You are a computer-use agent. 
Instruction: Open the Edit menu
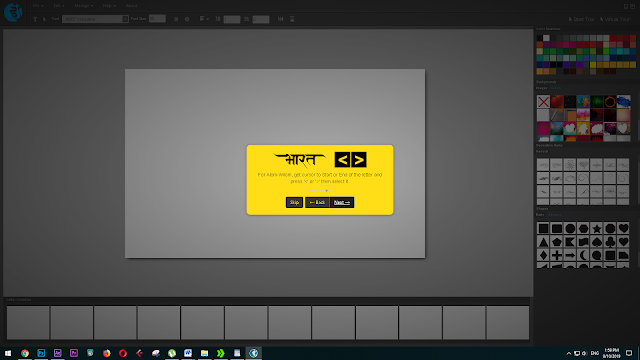pyautogui.click(x=59, y=6)
